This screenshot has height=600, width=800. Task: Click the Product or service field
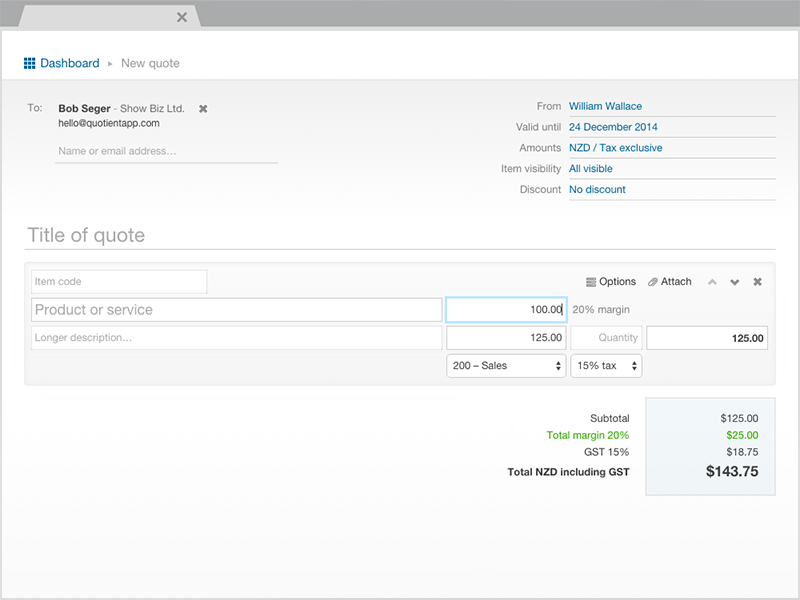pos(237,310)
